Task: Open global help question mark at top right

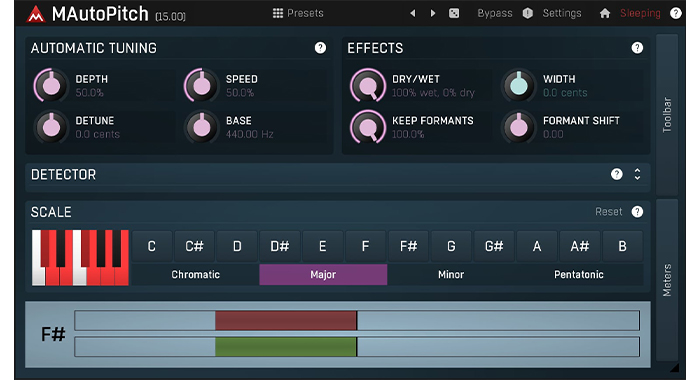Action: pyautogui.click(x=676, y=13)
